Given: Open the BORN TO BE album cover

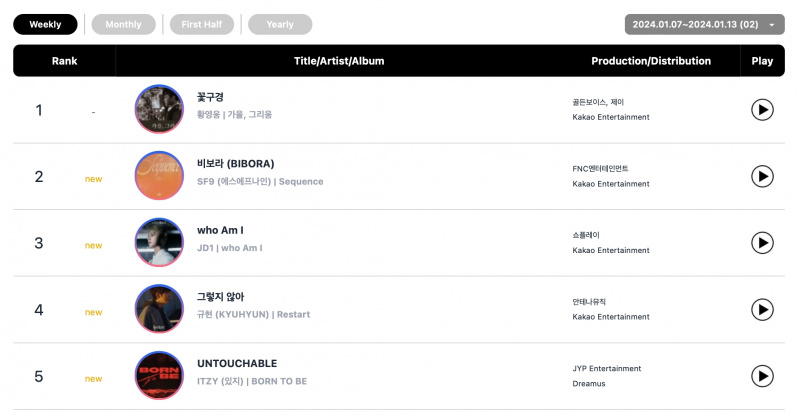Looking at the screenshot, I should (159, 376).
